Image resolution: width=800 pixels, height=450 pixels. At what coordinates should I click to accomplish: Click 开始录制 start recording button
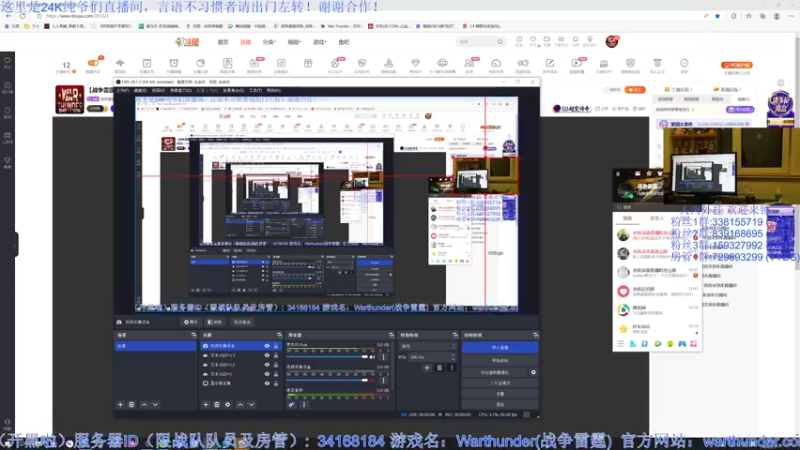(x=500, y=361)
